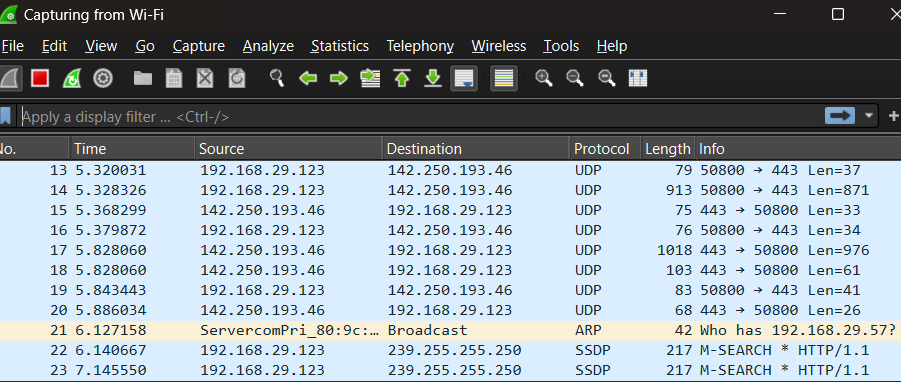Select SSDP packet 22 at 6.140667
Image resolution: width=901 pixels, height=382 pixels.
(x=450, y=350)
